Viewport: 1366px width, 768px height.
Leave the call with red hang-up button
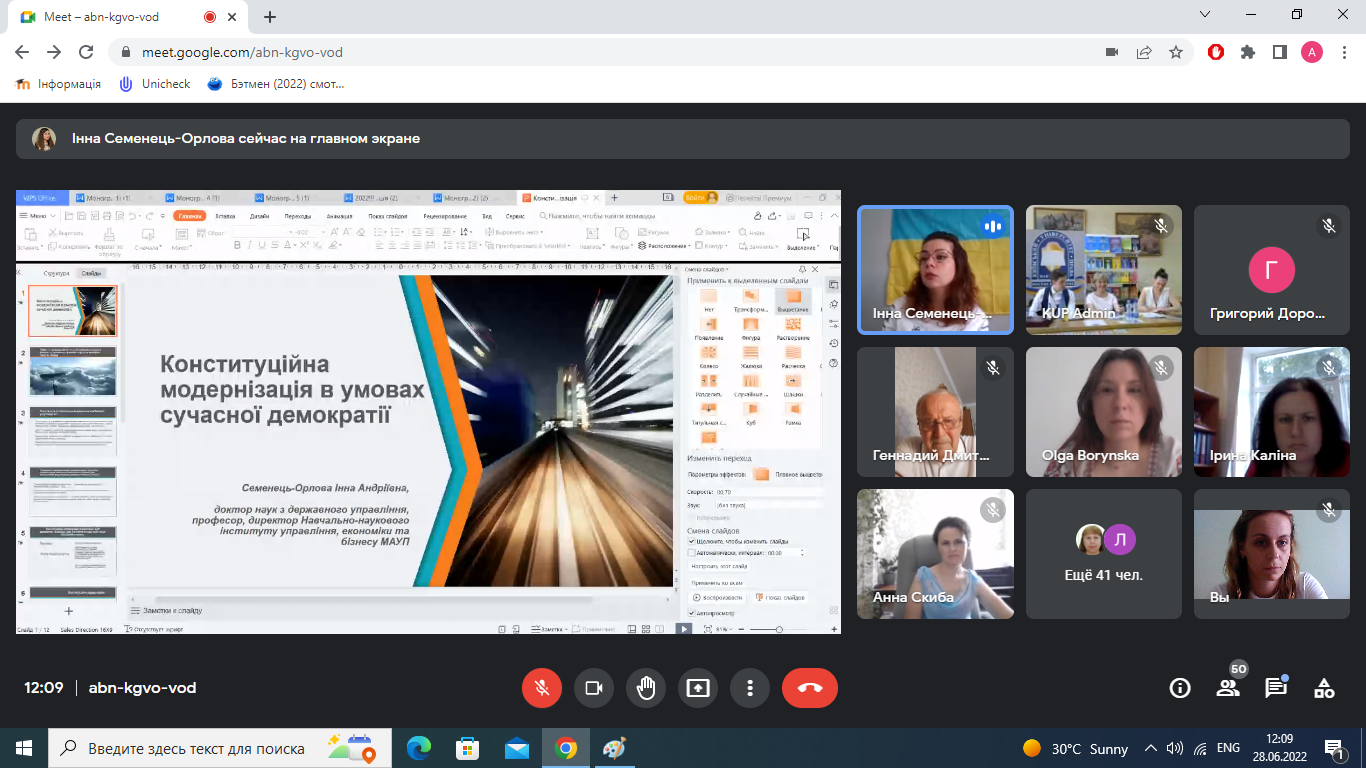pos(809,688)
